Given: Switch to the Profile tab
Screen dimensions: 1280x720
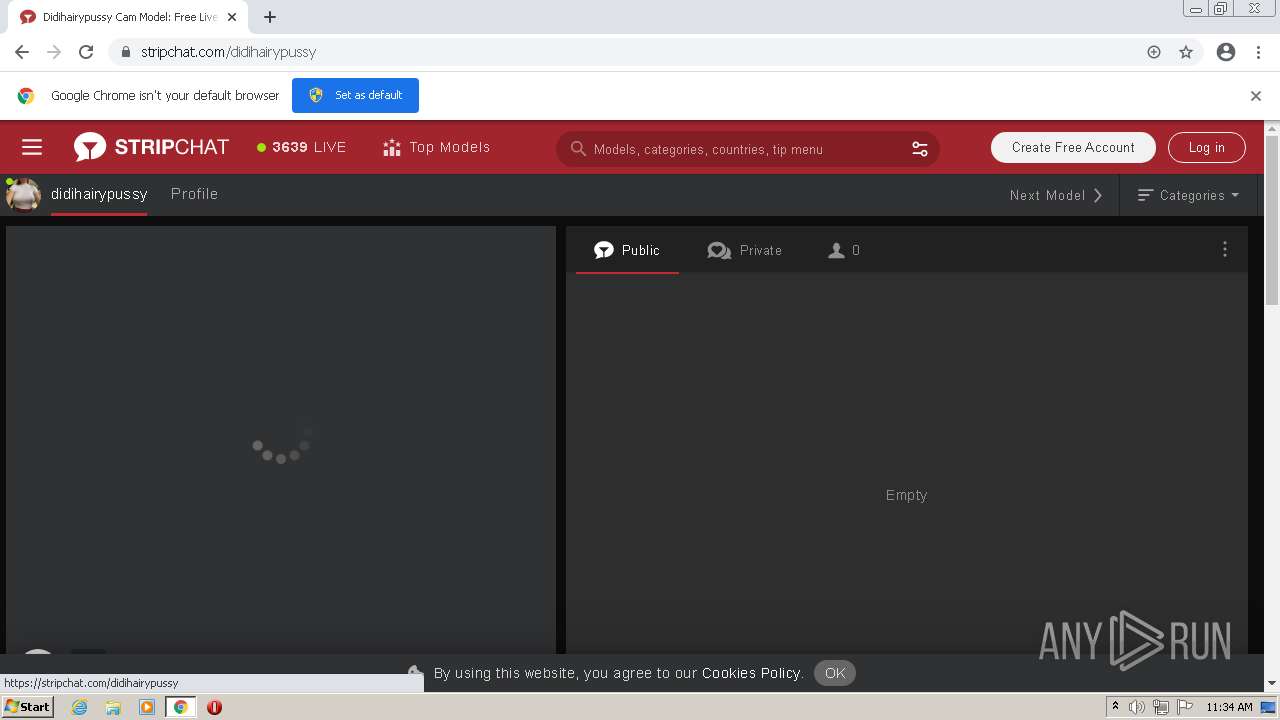Looking at the screenshot, I should point(194,194).
